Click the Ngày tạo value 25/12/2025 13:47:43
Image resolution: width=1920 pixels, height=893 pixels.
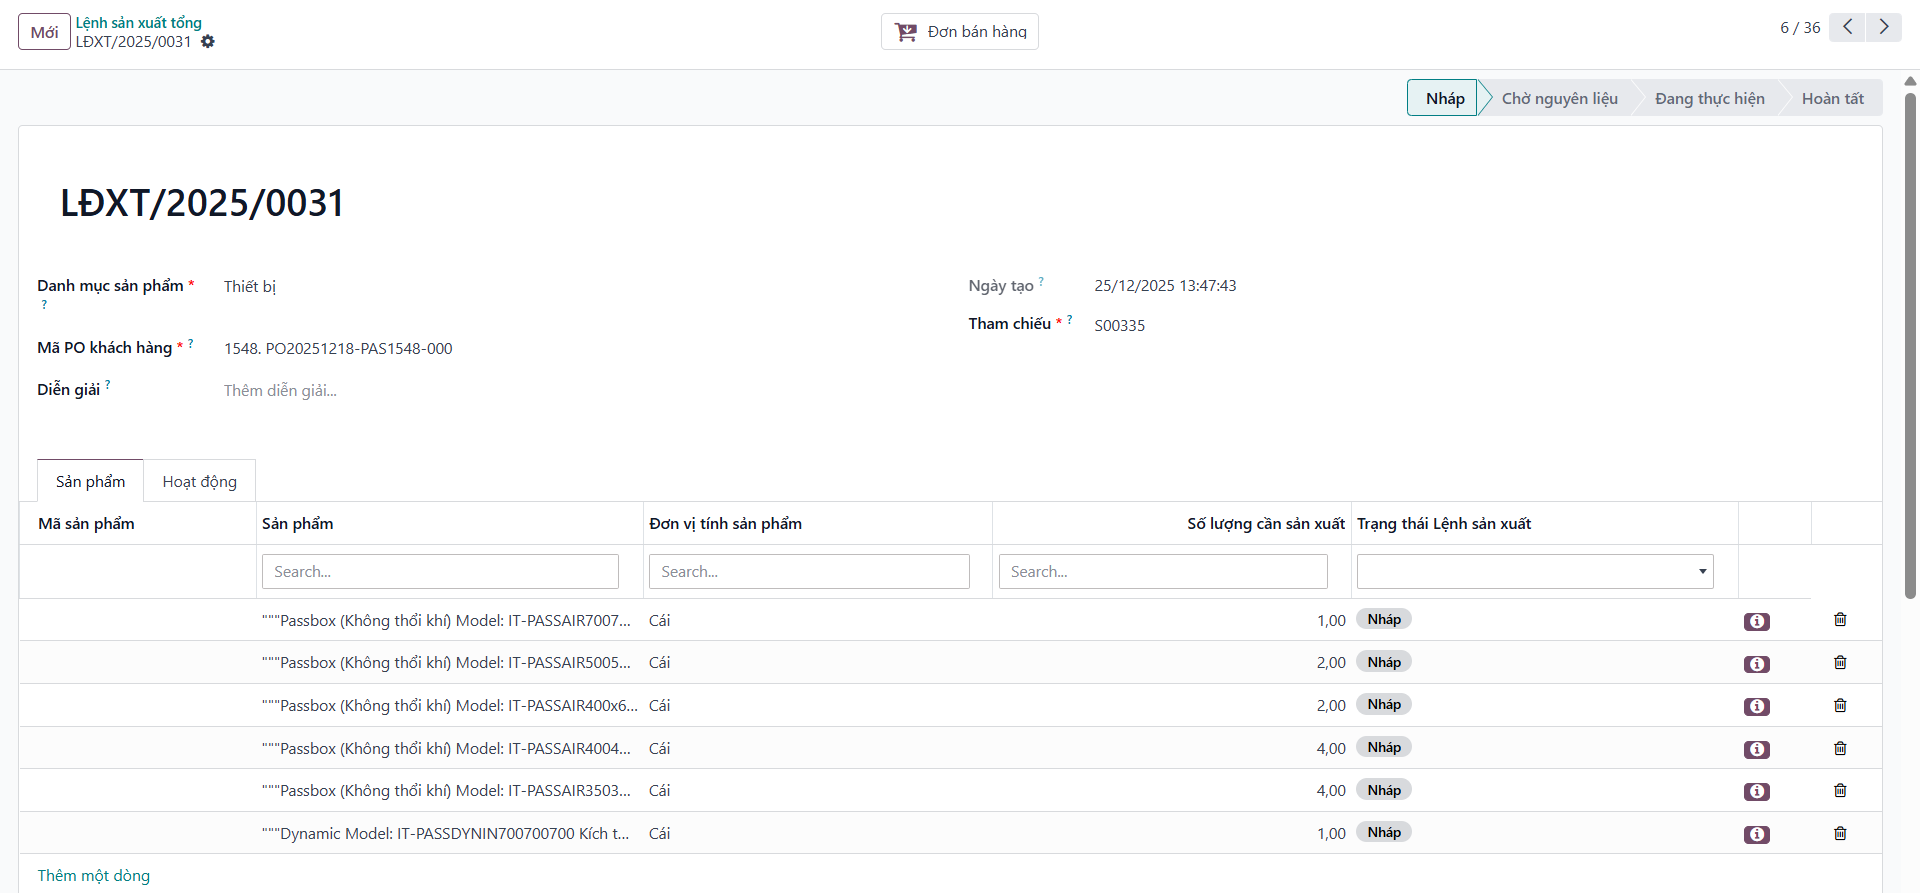click(1165, 285)
